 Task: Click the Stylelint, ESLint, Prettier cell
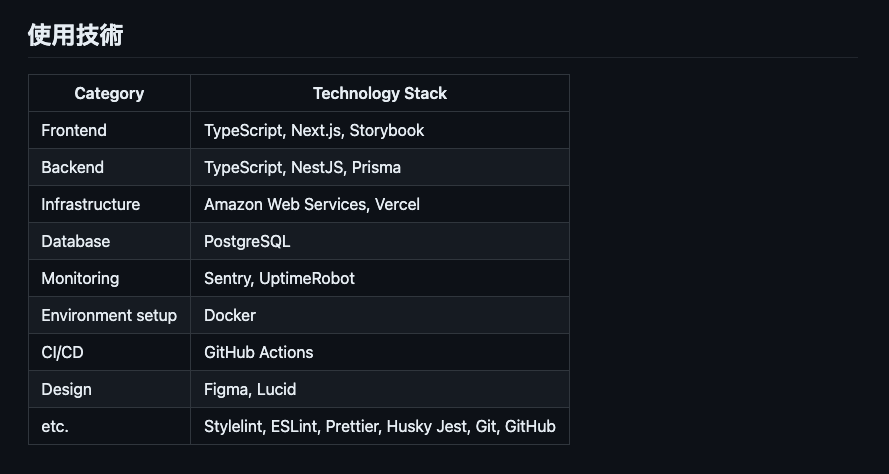point(380,426)
